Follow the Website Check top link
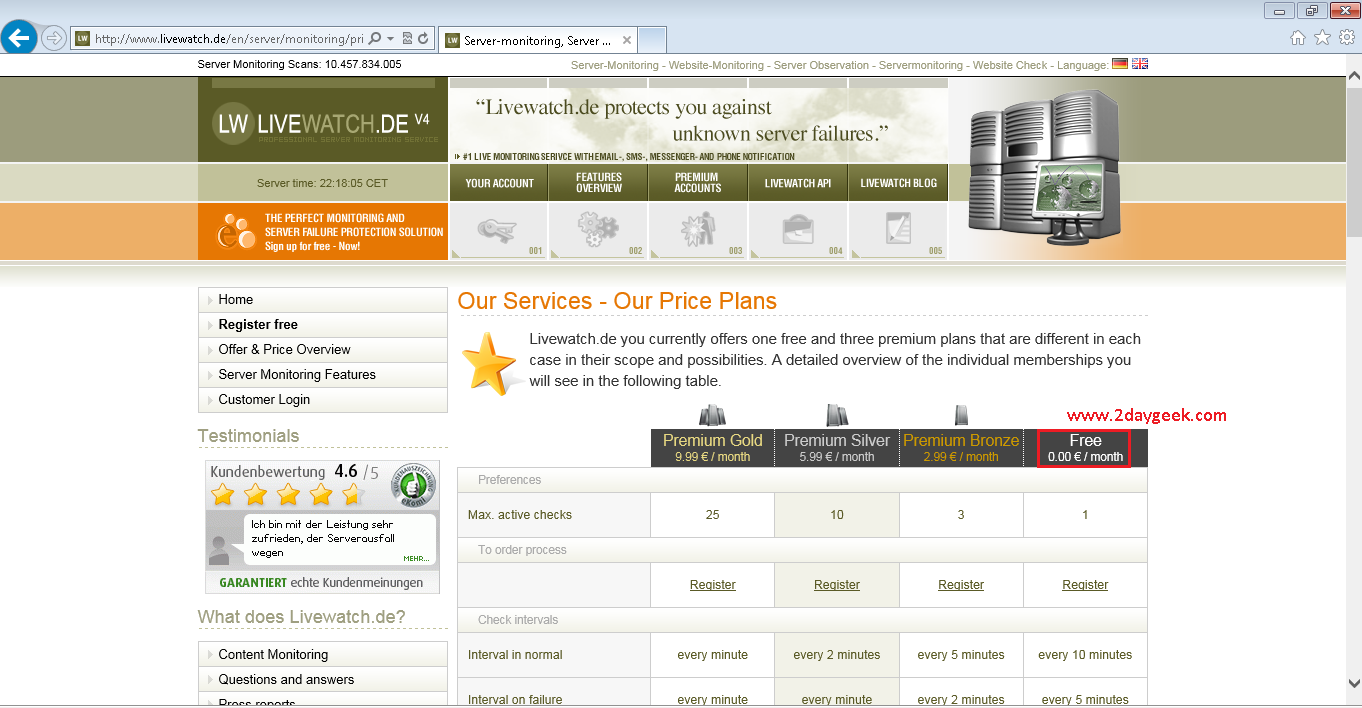The image size is (1362, 708). pyautogui.click(x=1010, y=65)
